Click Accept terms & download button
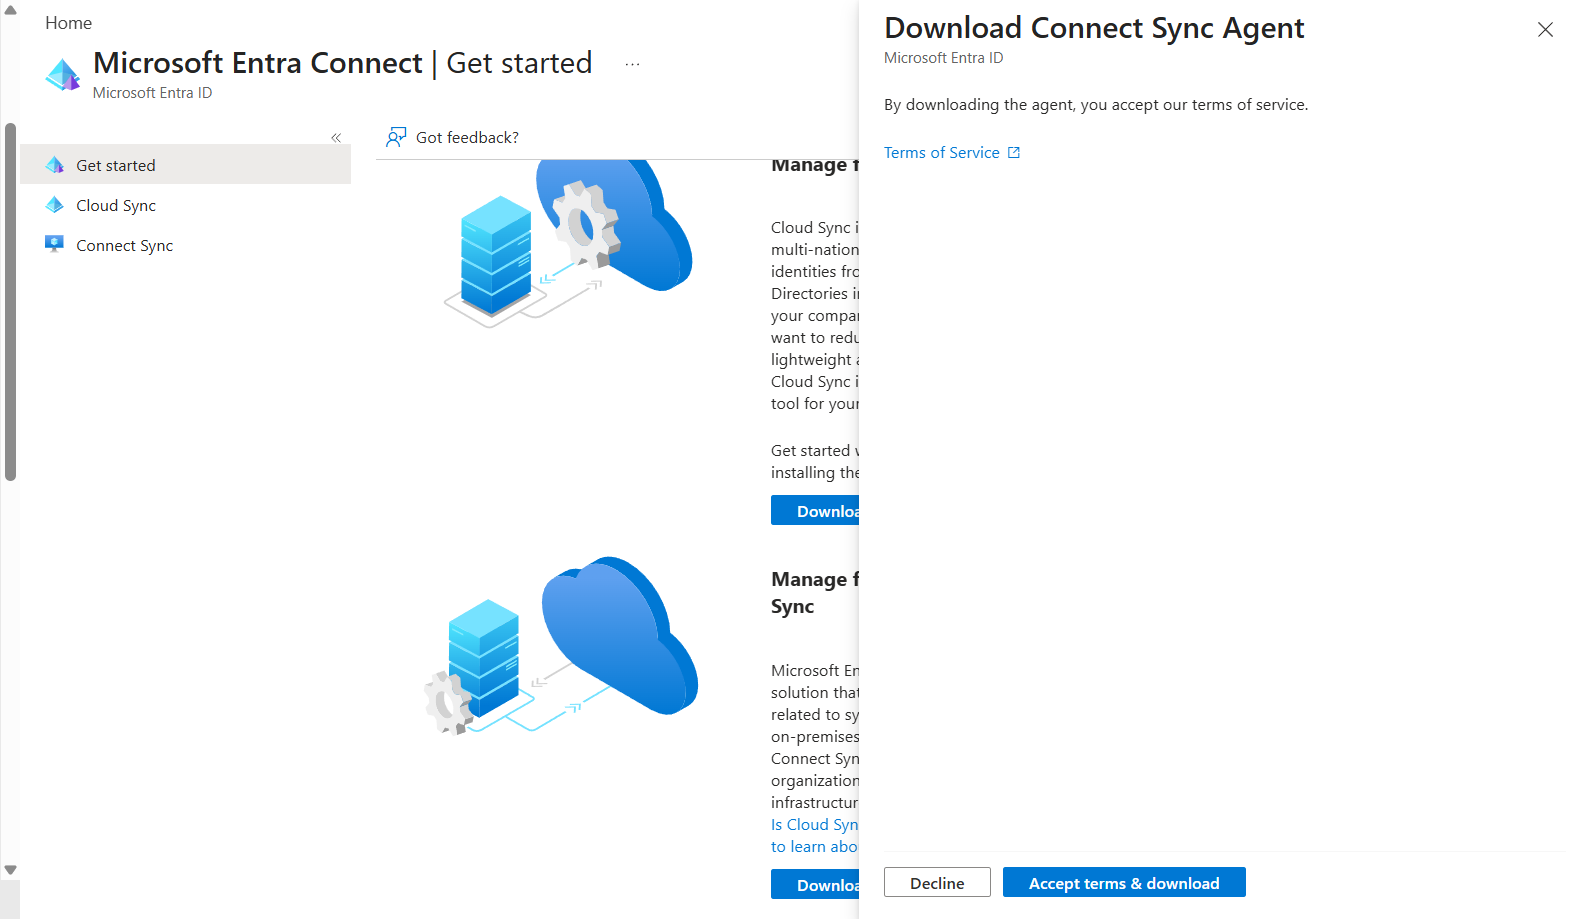The image size is (1589, 919). [x=1124, y=883]
